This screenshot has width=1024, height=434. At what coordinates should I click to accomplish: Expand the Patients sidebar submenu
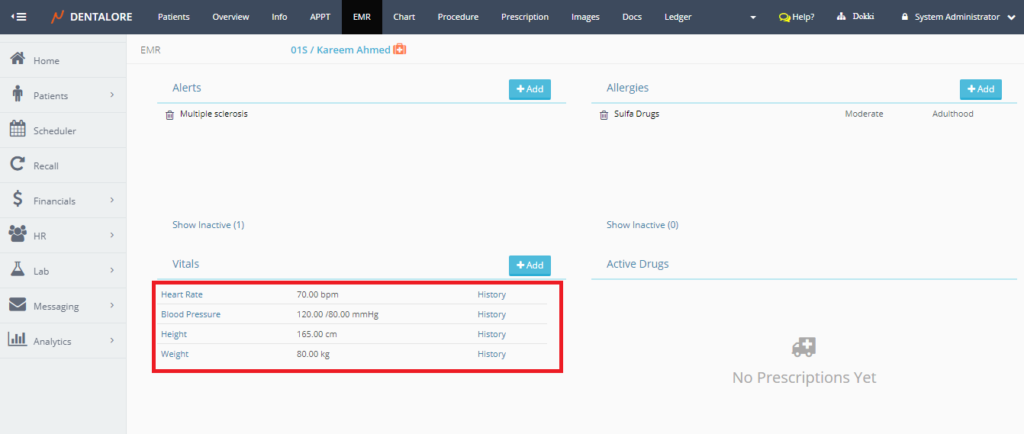tap(112, 95)
